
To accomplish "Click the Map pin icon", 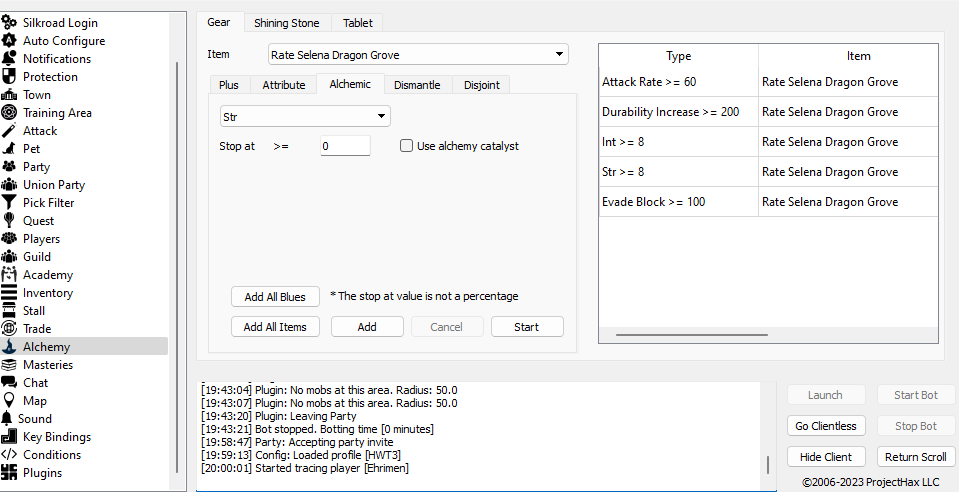I will click(9, 401).
